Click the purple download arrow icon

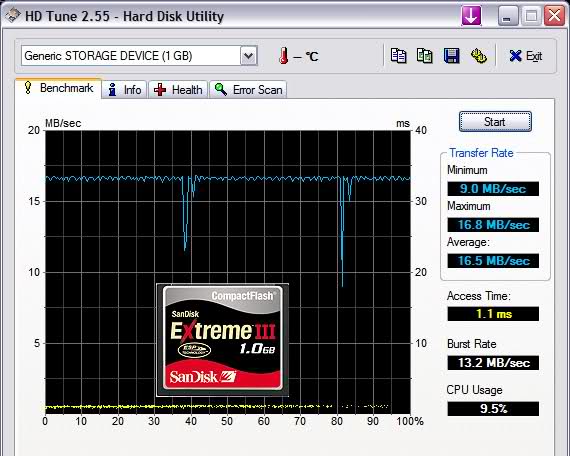tap(471, 16)
